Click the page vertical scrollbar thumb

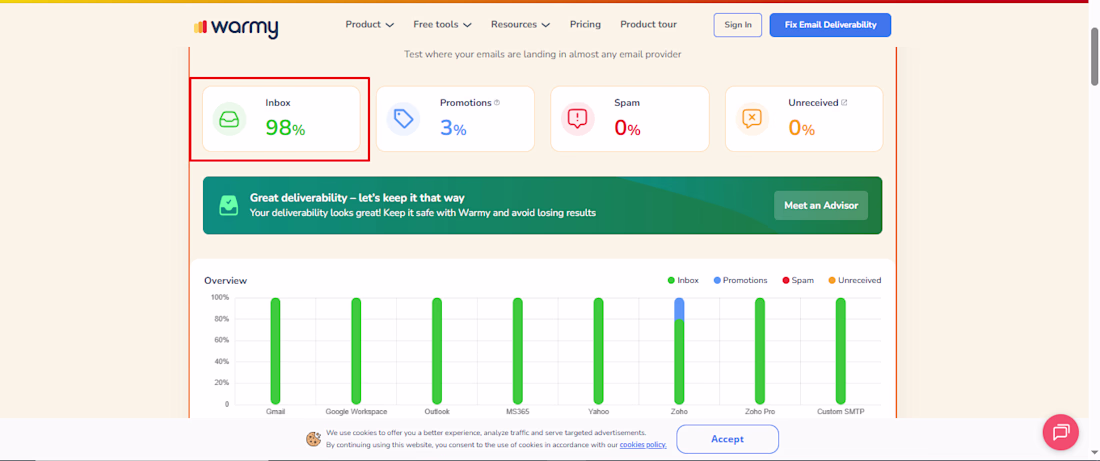[1094, 56]
